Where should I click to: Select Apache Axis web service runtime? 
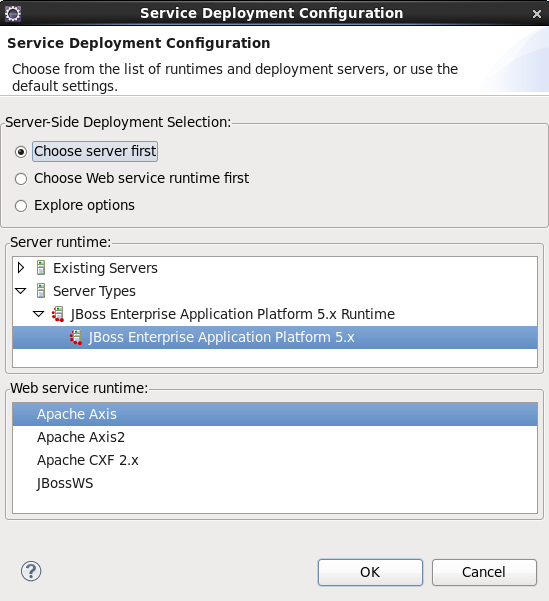(275, 414)
